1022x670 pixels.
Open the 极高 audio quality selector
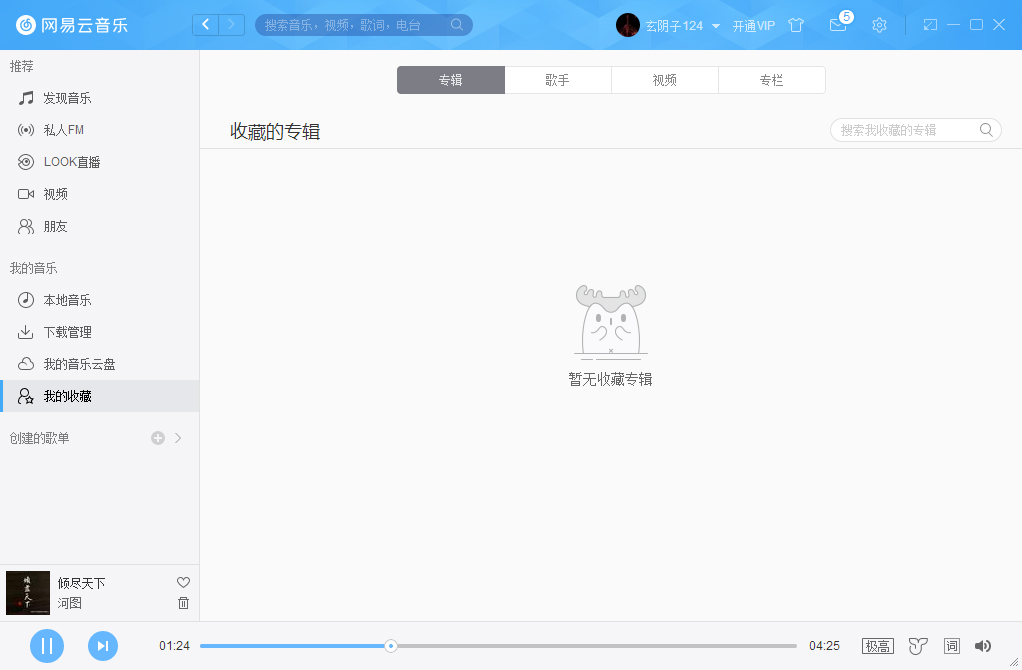[876, 646]
